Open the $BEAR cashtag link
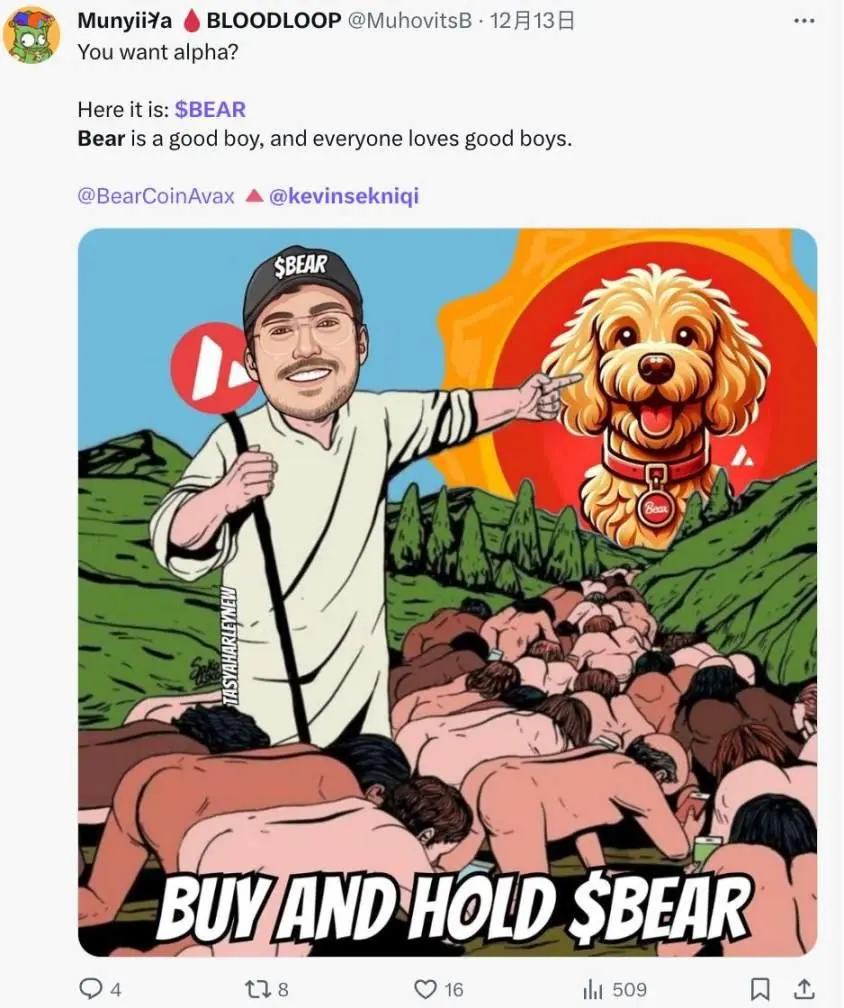844x1008 pixels. pyautogui.click(x=210, y=109)
